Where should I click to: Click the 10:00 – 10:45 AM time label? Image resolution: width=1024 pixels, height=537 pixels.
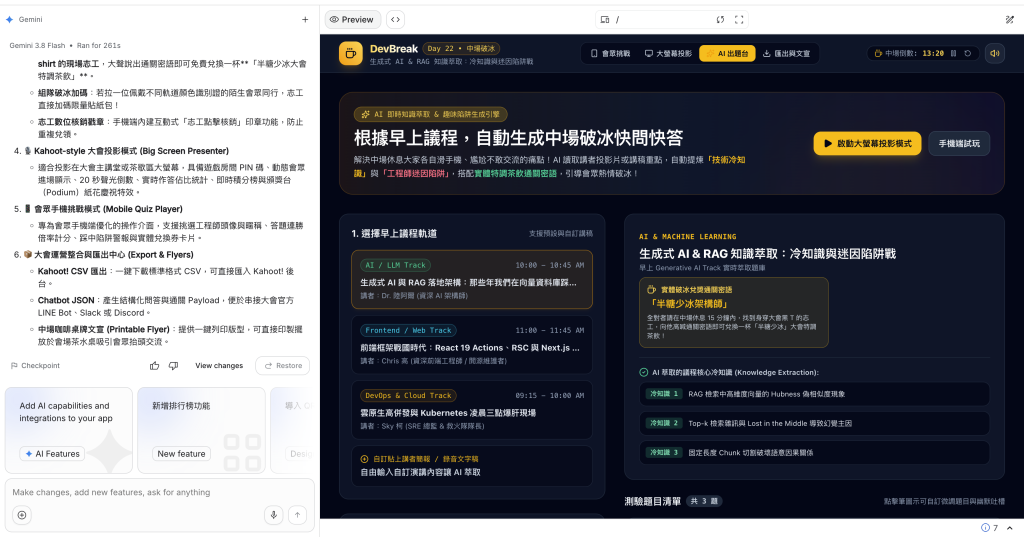pyautogui.click(x=549, y=265)
